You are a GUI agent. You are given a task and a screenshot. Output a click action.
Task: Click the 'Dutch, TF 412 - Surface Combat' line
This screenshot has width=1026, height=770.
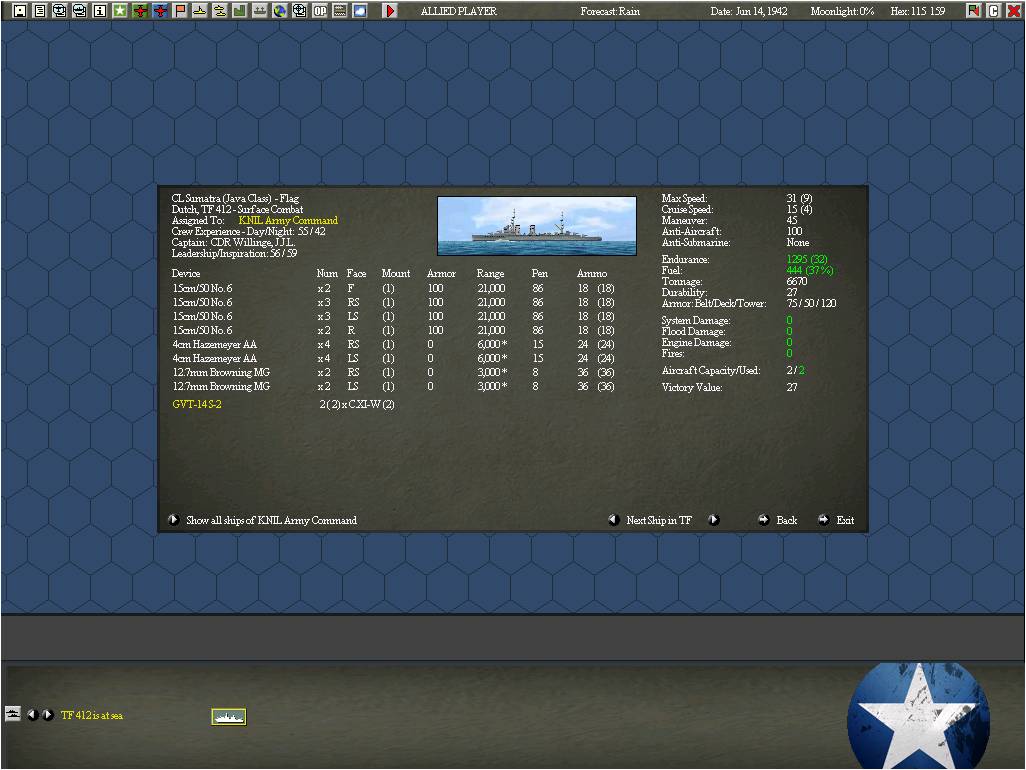(x=238, y=209)
